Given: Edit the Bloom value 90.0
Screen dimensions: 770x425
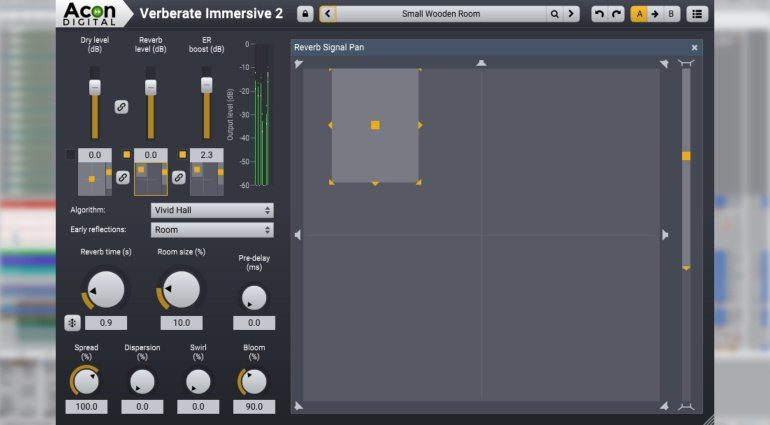Looking at the screenshot, I should click(x=254, y=407).
